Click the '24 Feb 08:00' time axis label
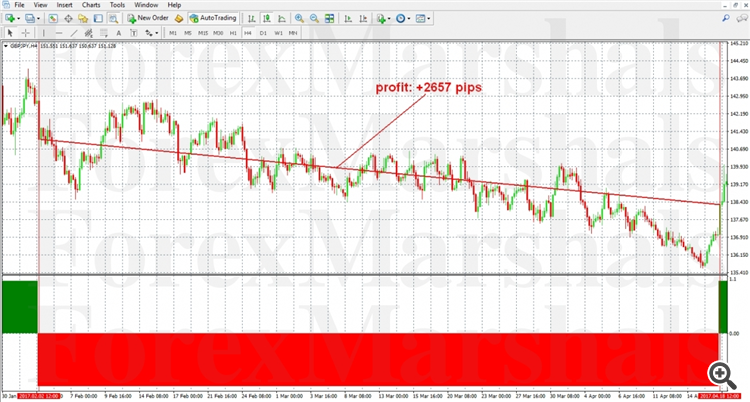 (x=256, y=396)
